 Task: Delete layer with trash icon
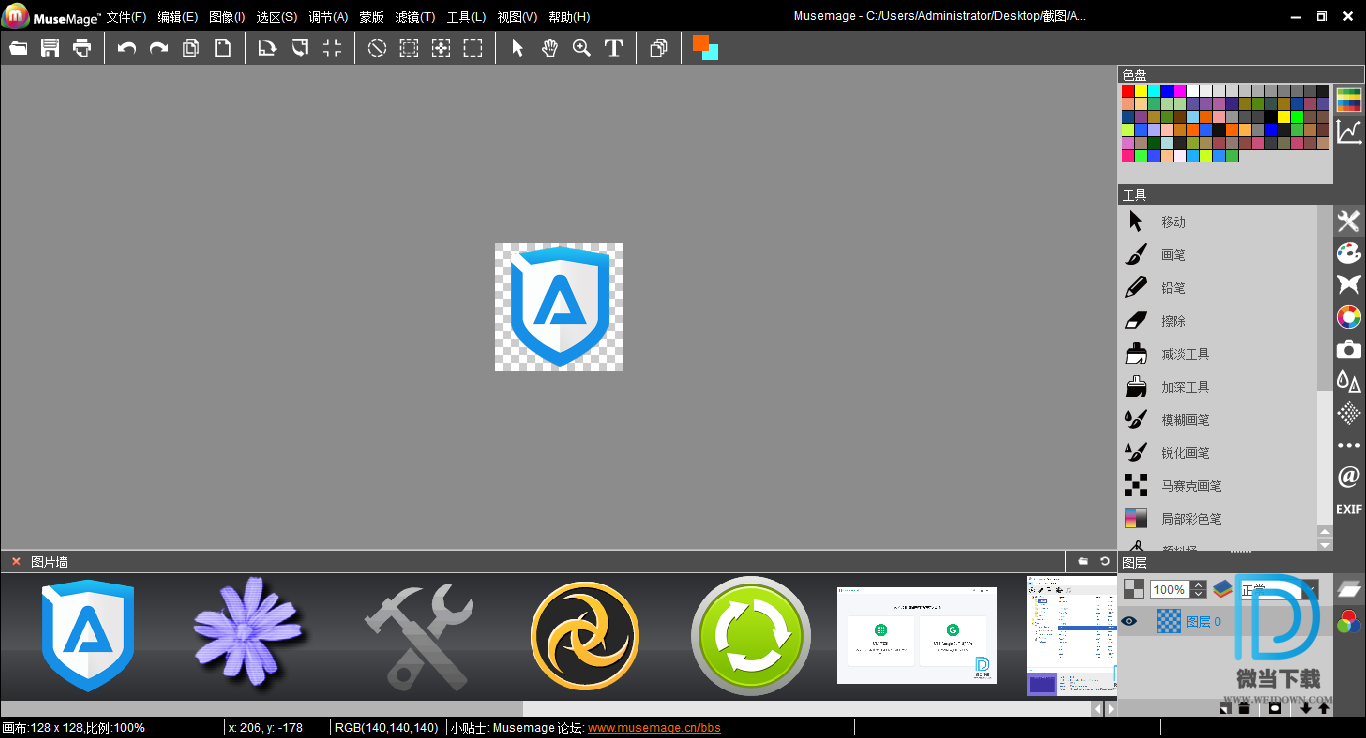coord(1244,708)
